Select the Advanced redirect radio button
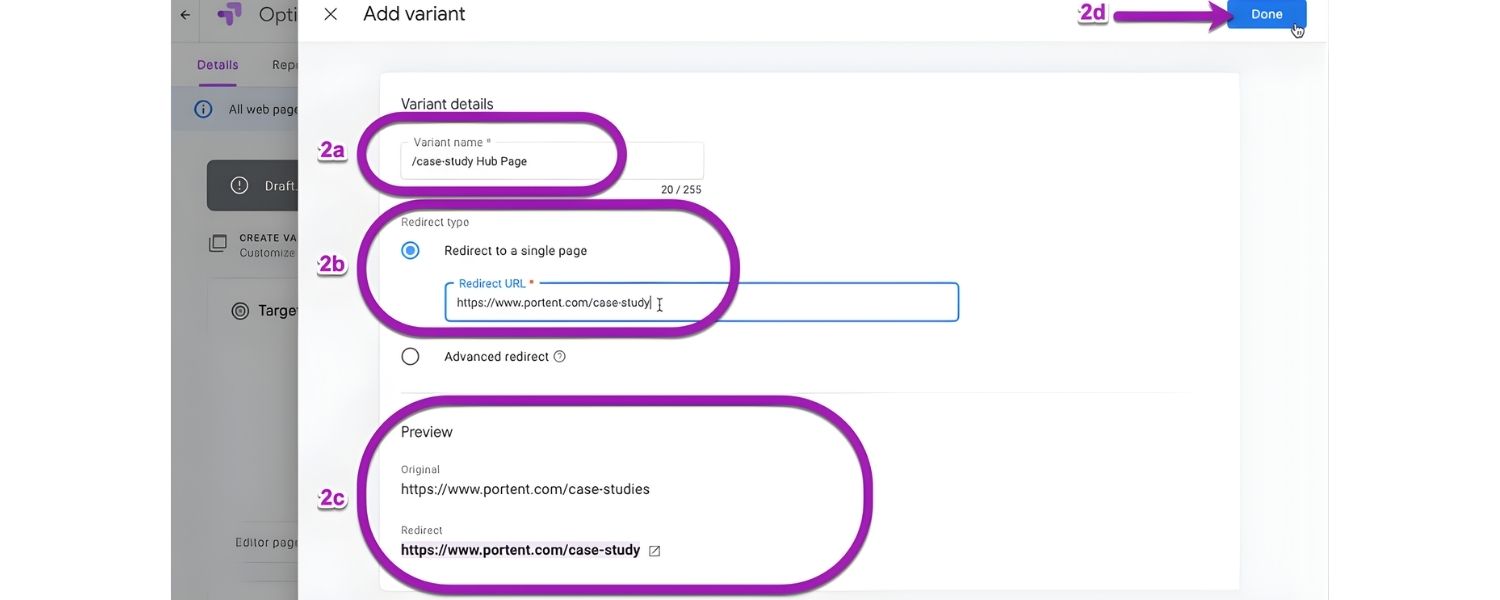This screenshot has width=1500, height=600. [410, 356]
